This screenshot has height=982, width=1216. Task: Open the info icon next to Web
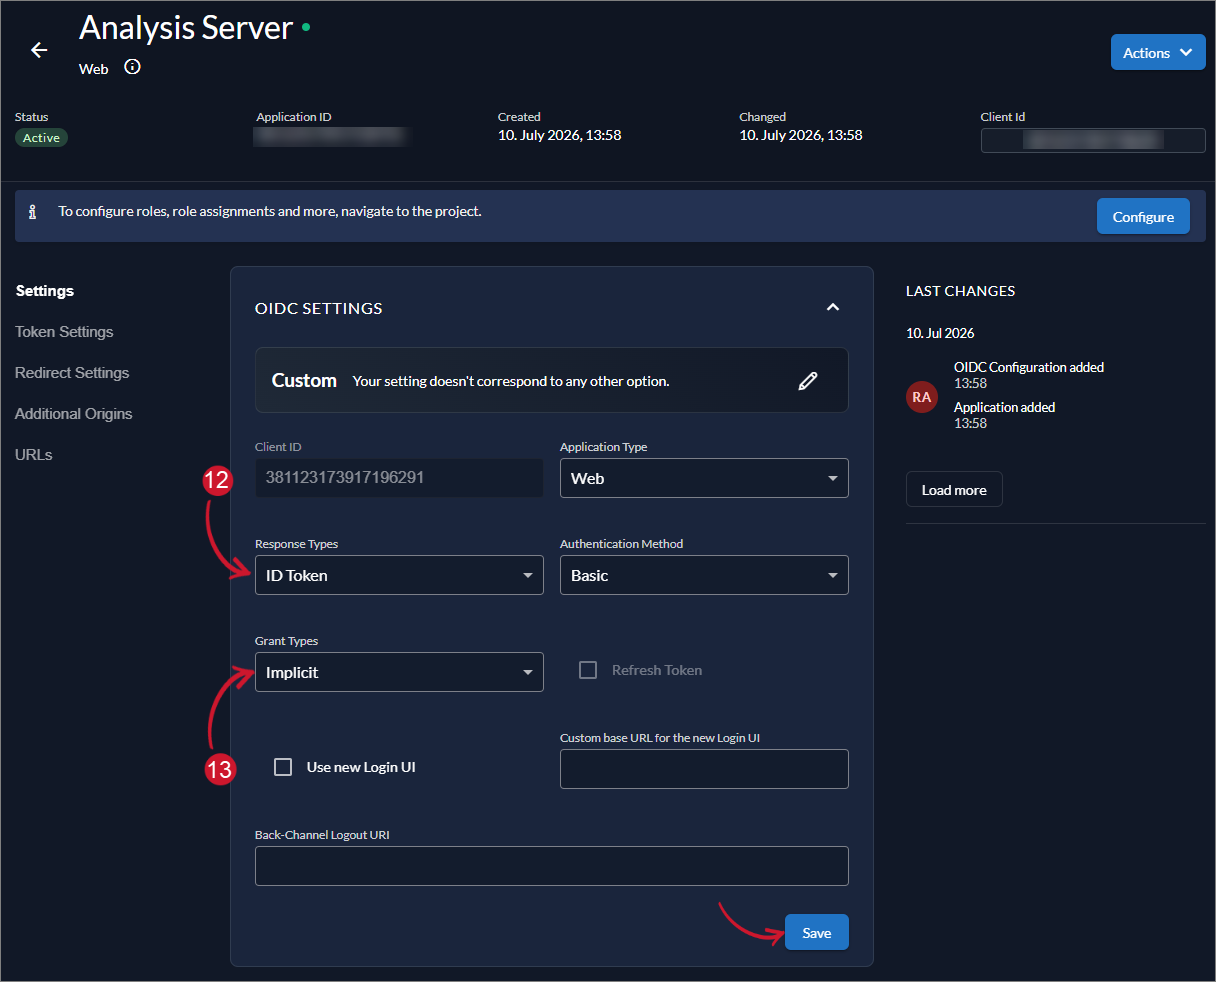pos(132,67)
